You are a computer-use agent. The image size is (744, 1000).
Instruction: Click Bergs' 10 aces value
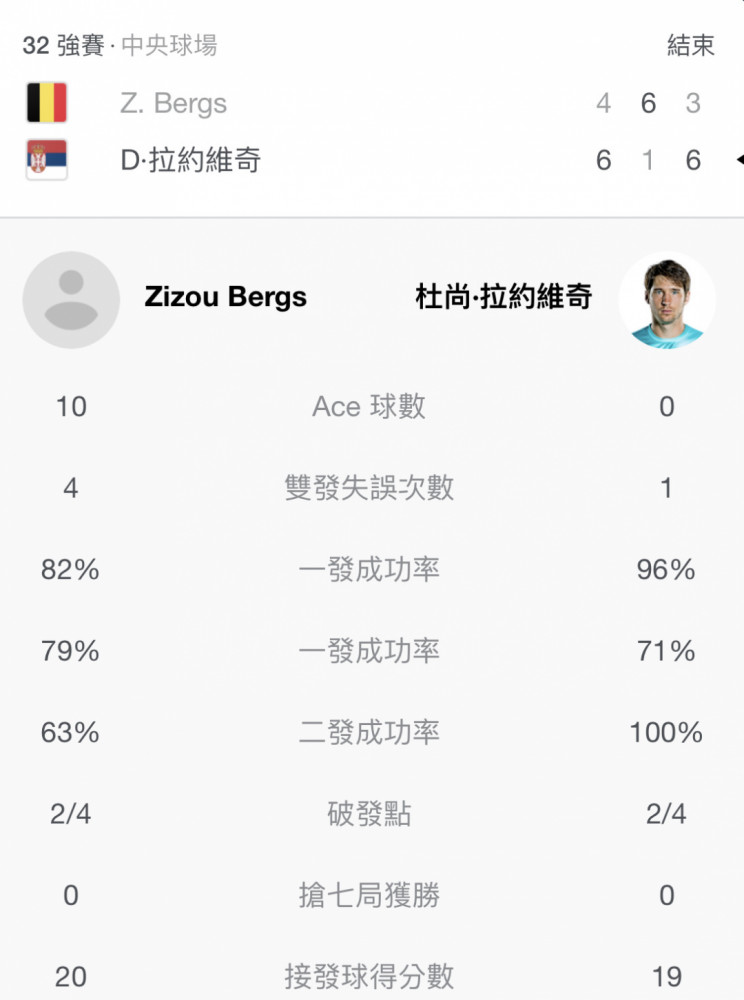click(71, 406)
